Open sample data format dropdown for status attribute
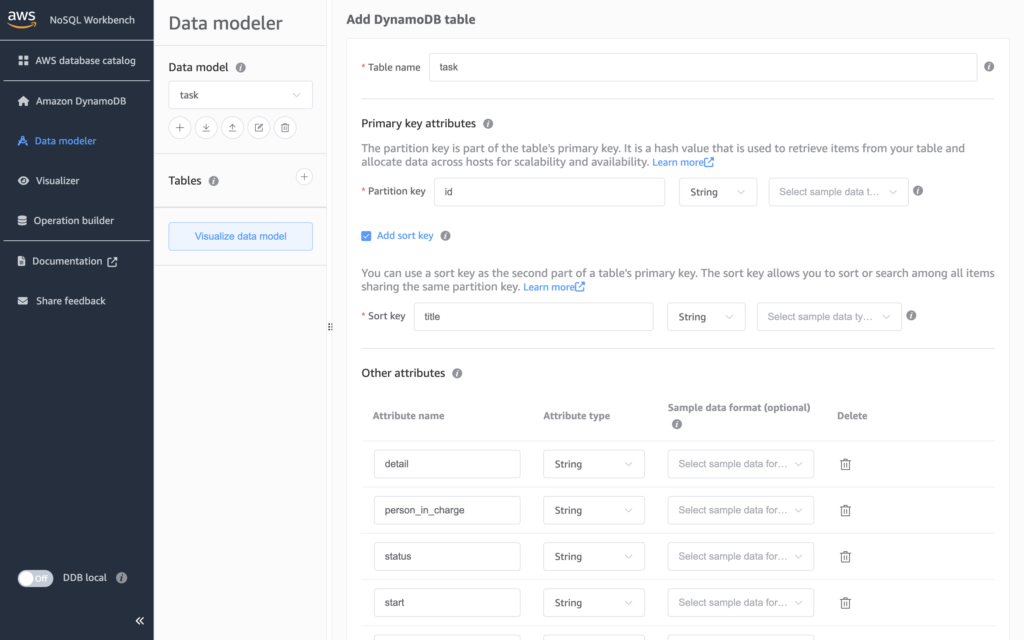 pos(740,556)
